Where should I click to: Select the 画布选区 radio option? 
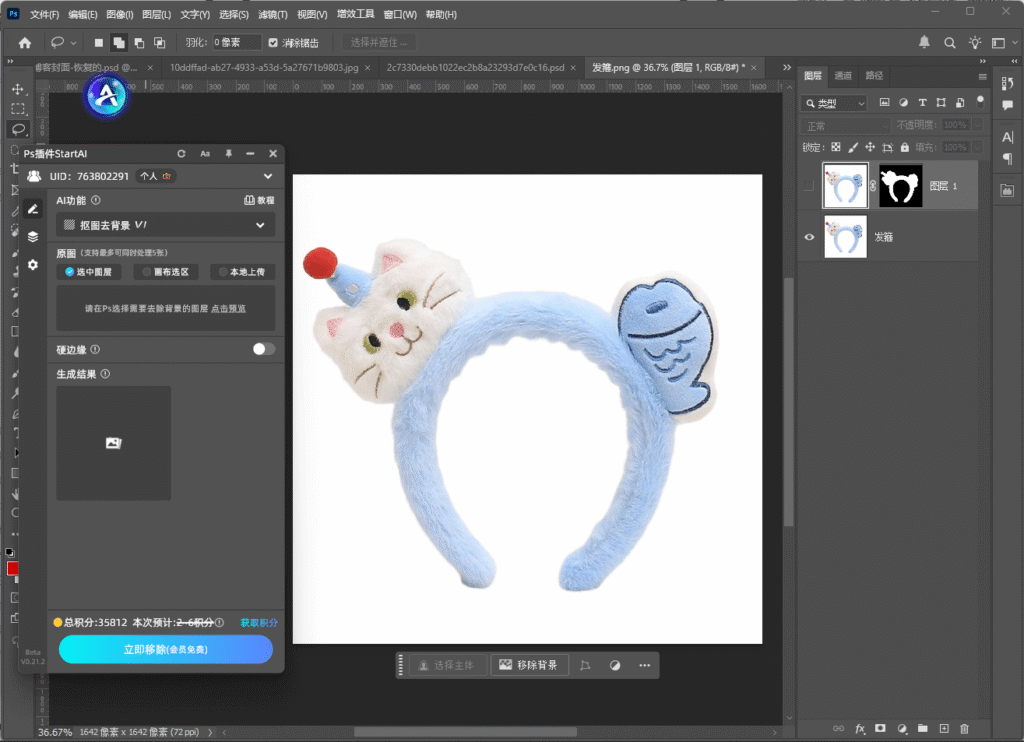166,272
